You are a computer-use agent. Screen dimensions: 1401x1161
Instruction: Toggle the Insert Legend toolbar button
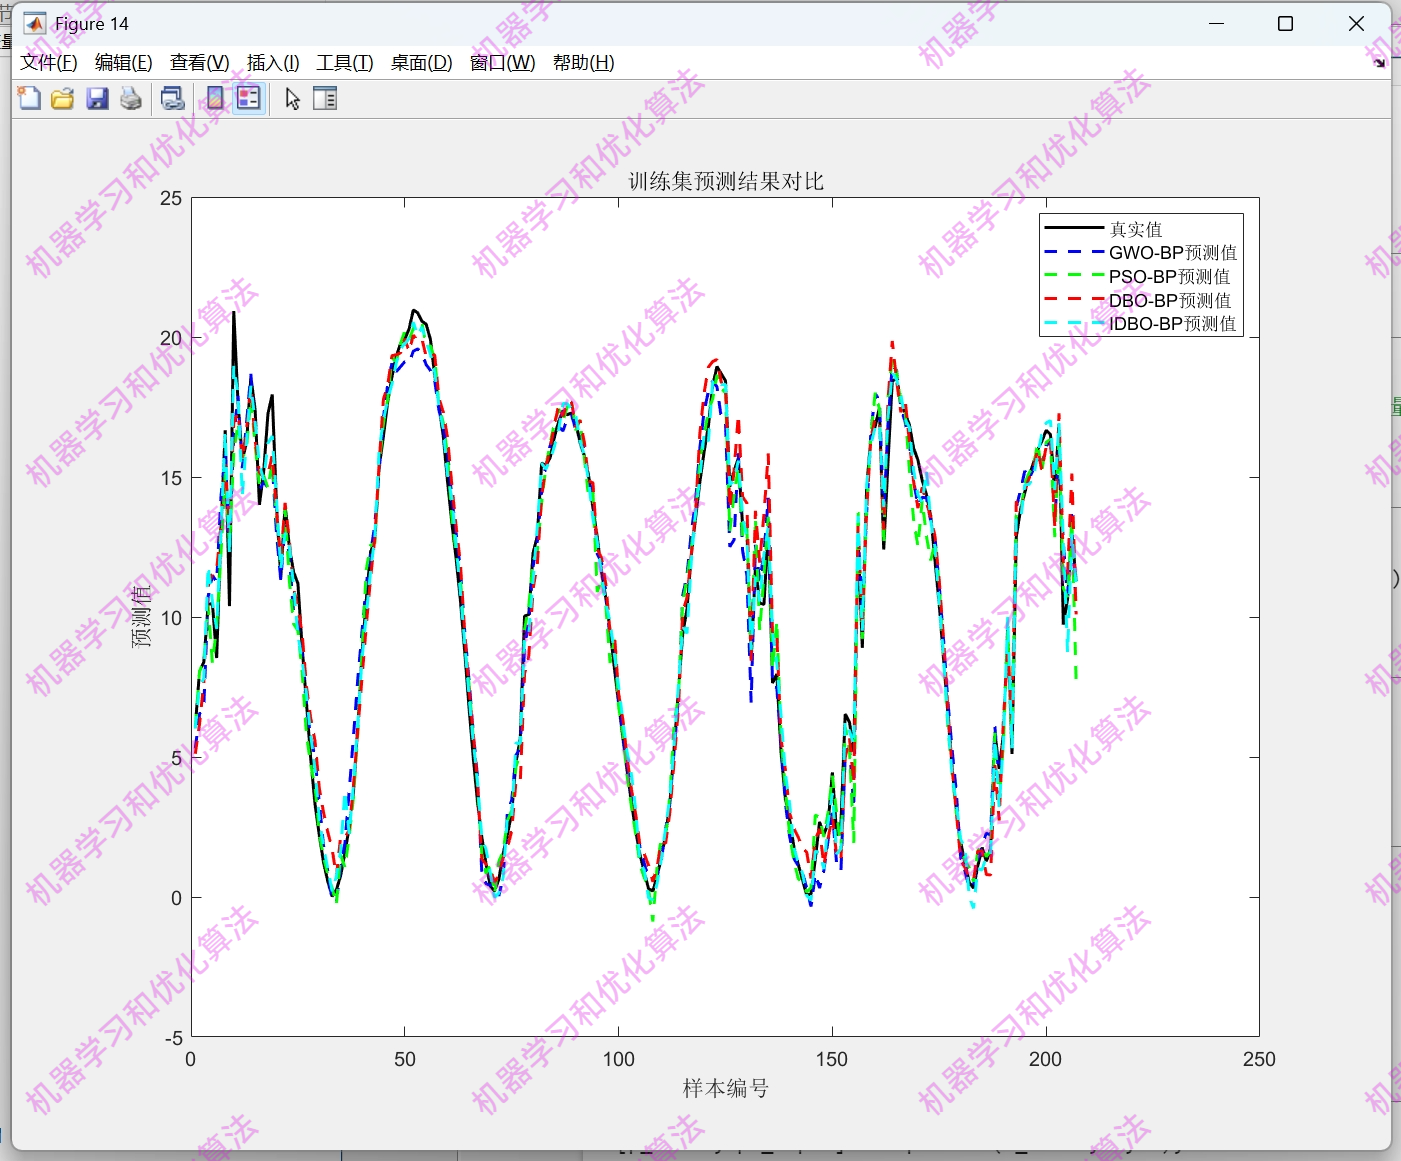249,98
